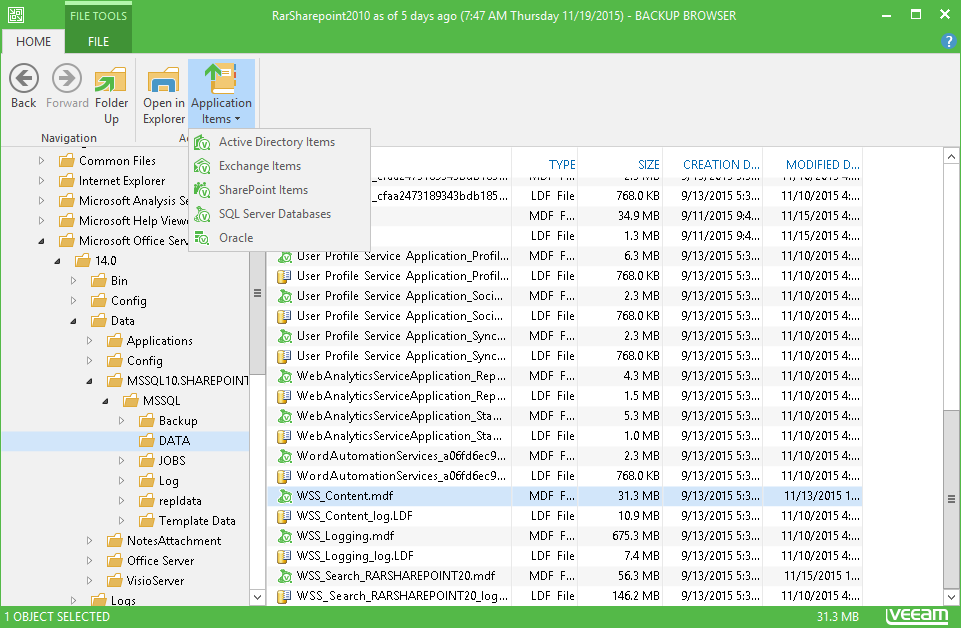Sort by the CREATION D... column header
Image resolution: width=961 pixels, height=628 pixels.
721,164
